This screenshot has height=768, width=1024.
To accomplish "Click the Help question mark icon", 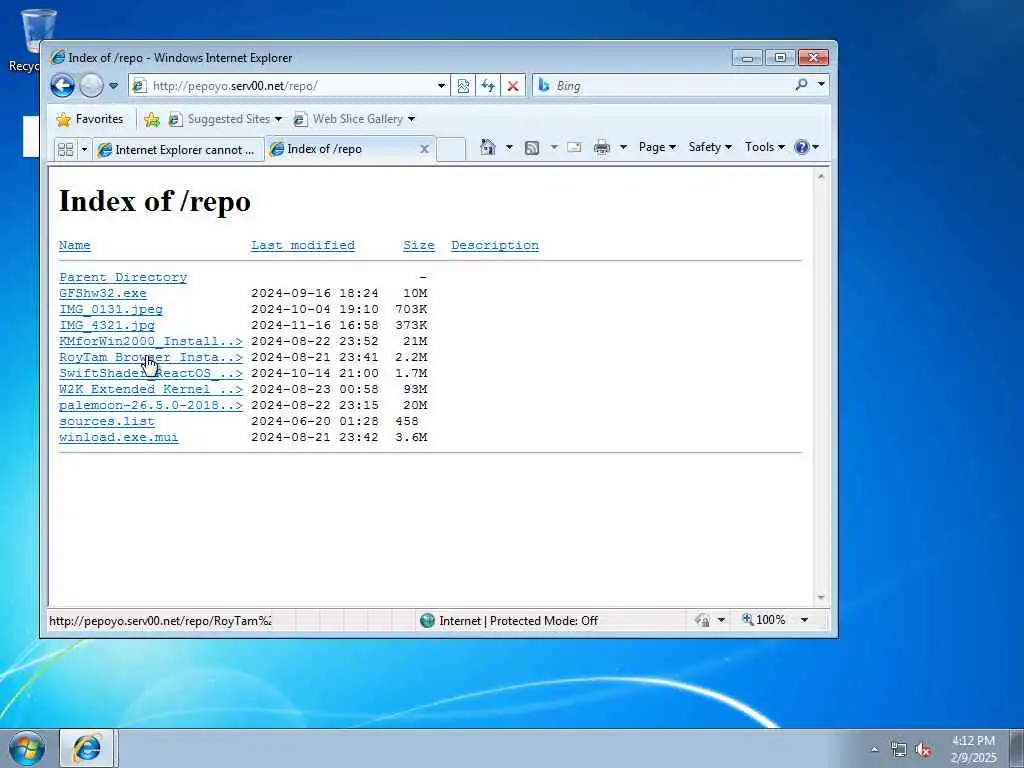I will click(801, 147).
